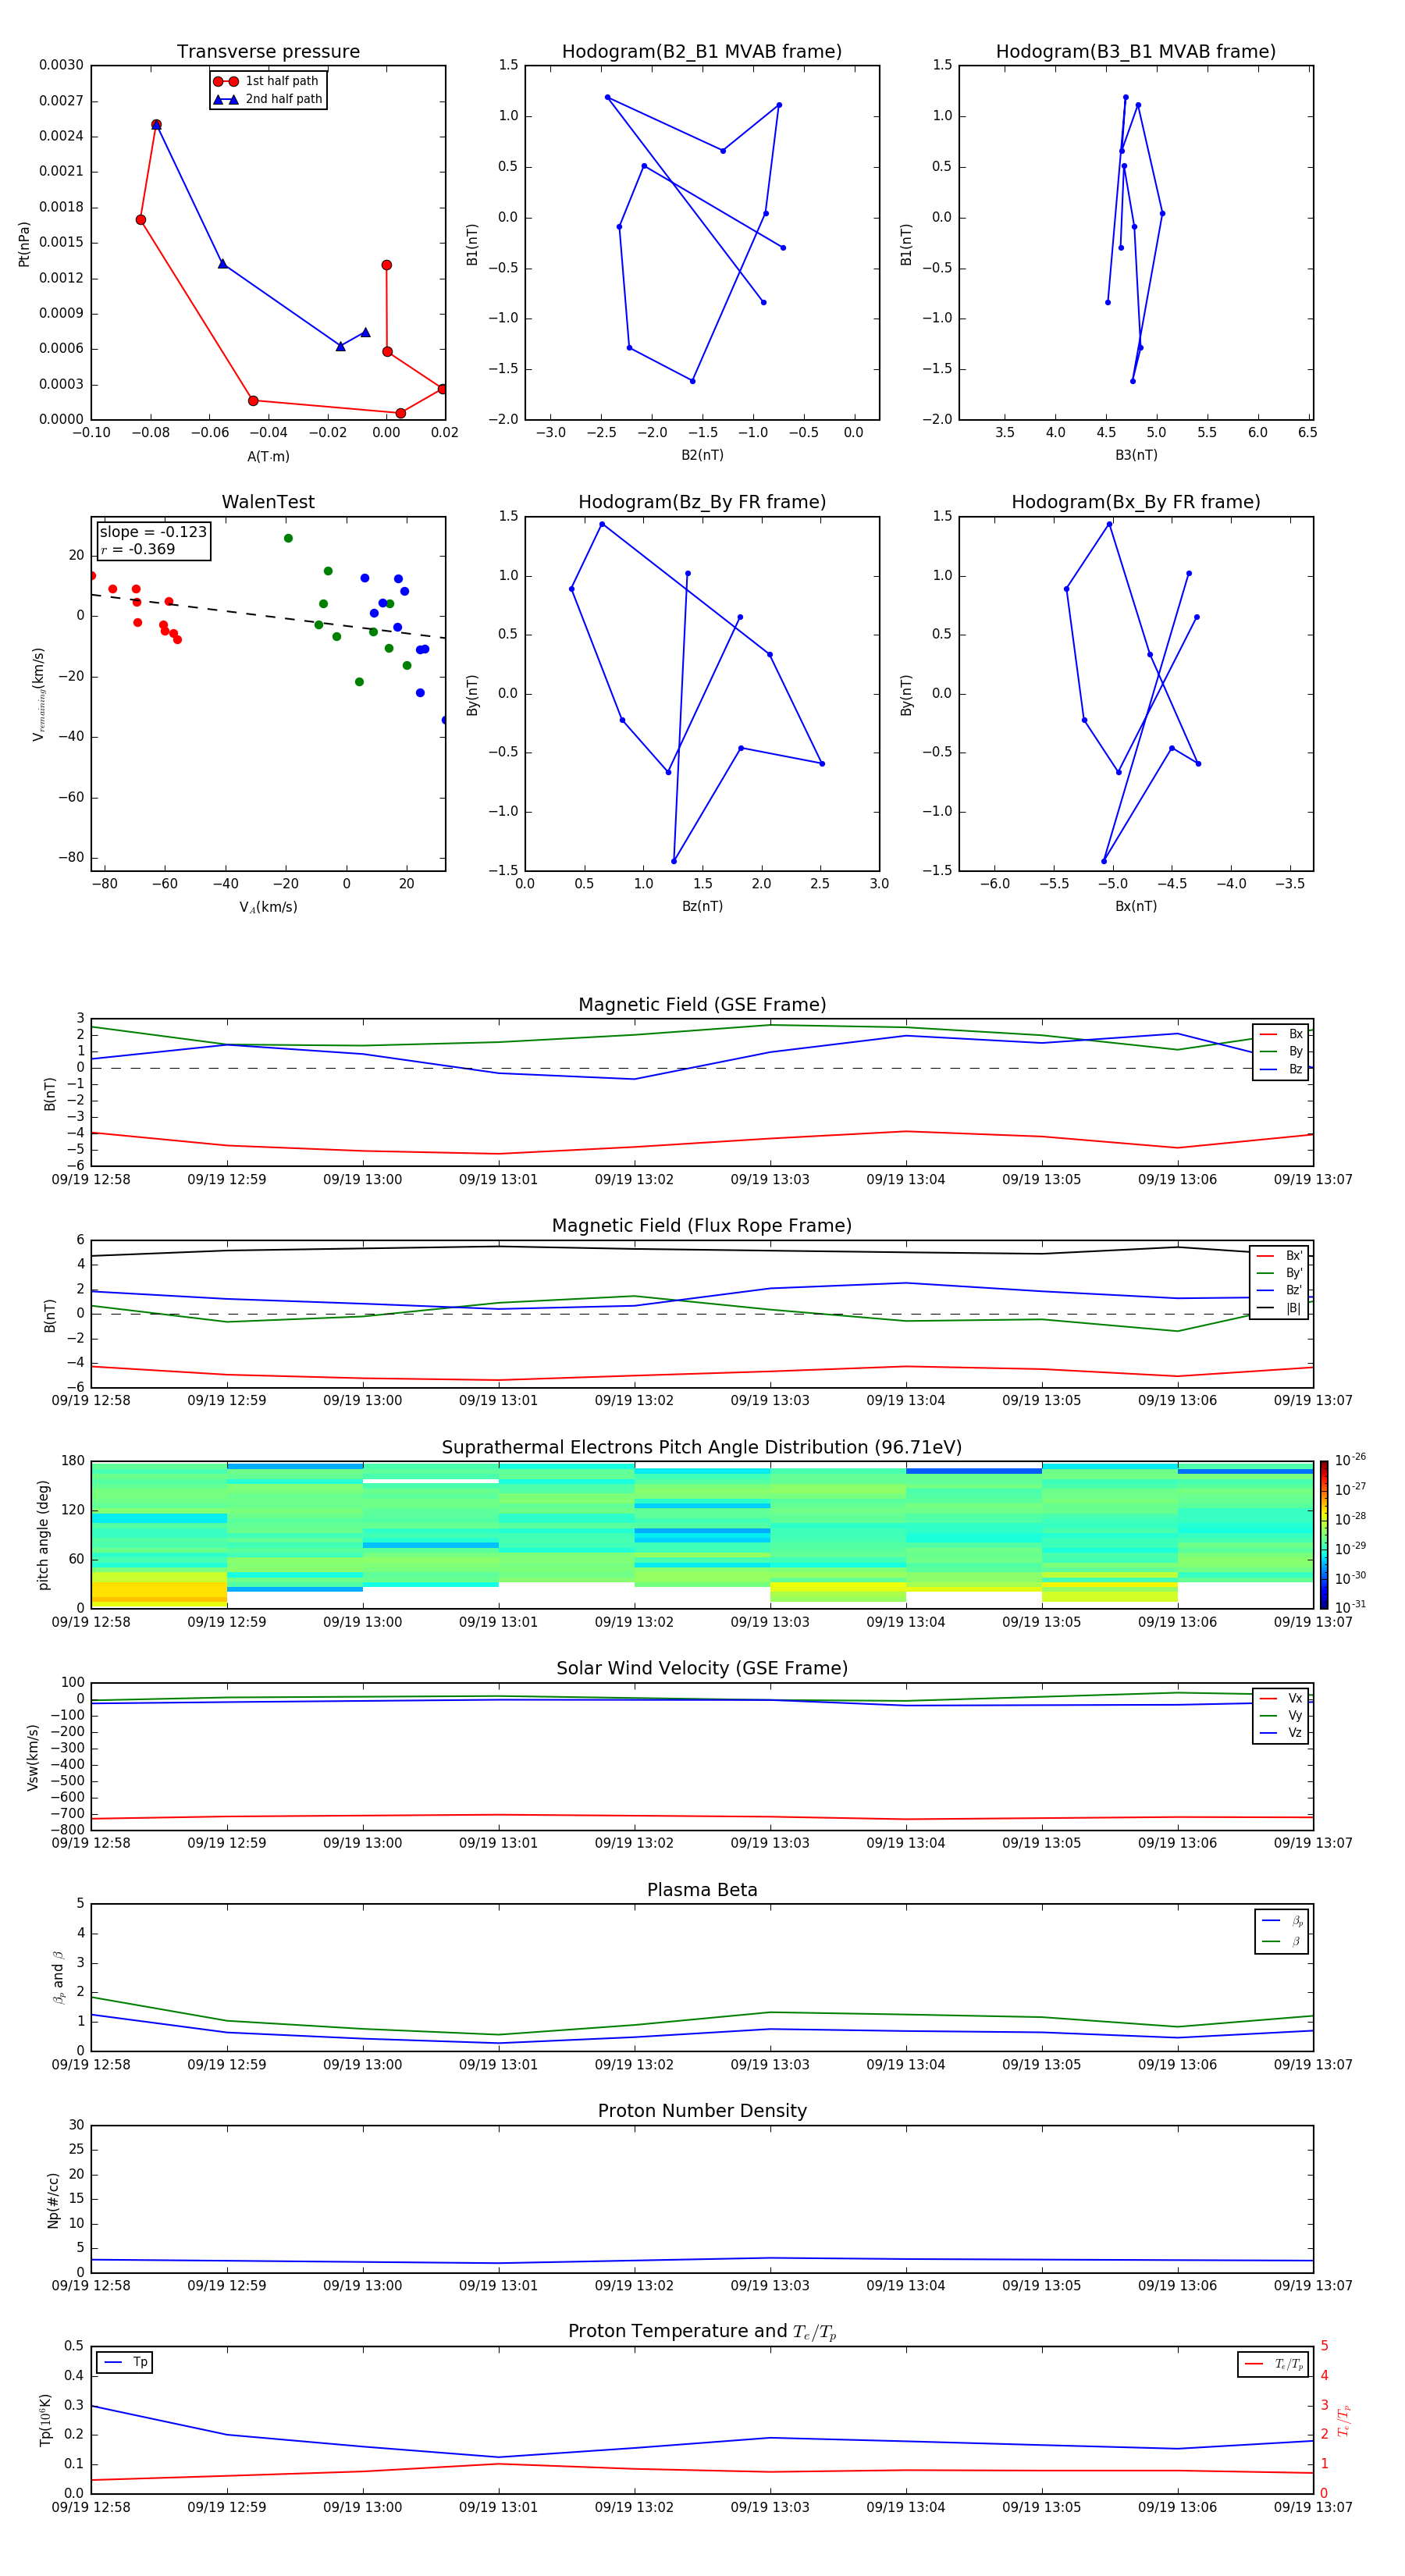Screen dimensions: 1405x2576
Task: Click the 'Tp(10^6K)' y-axis label
Action: click(45, 2420)
